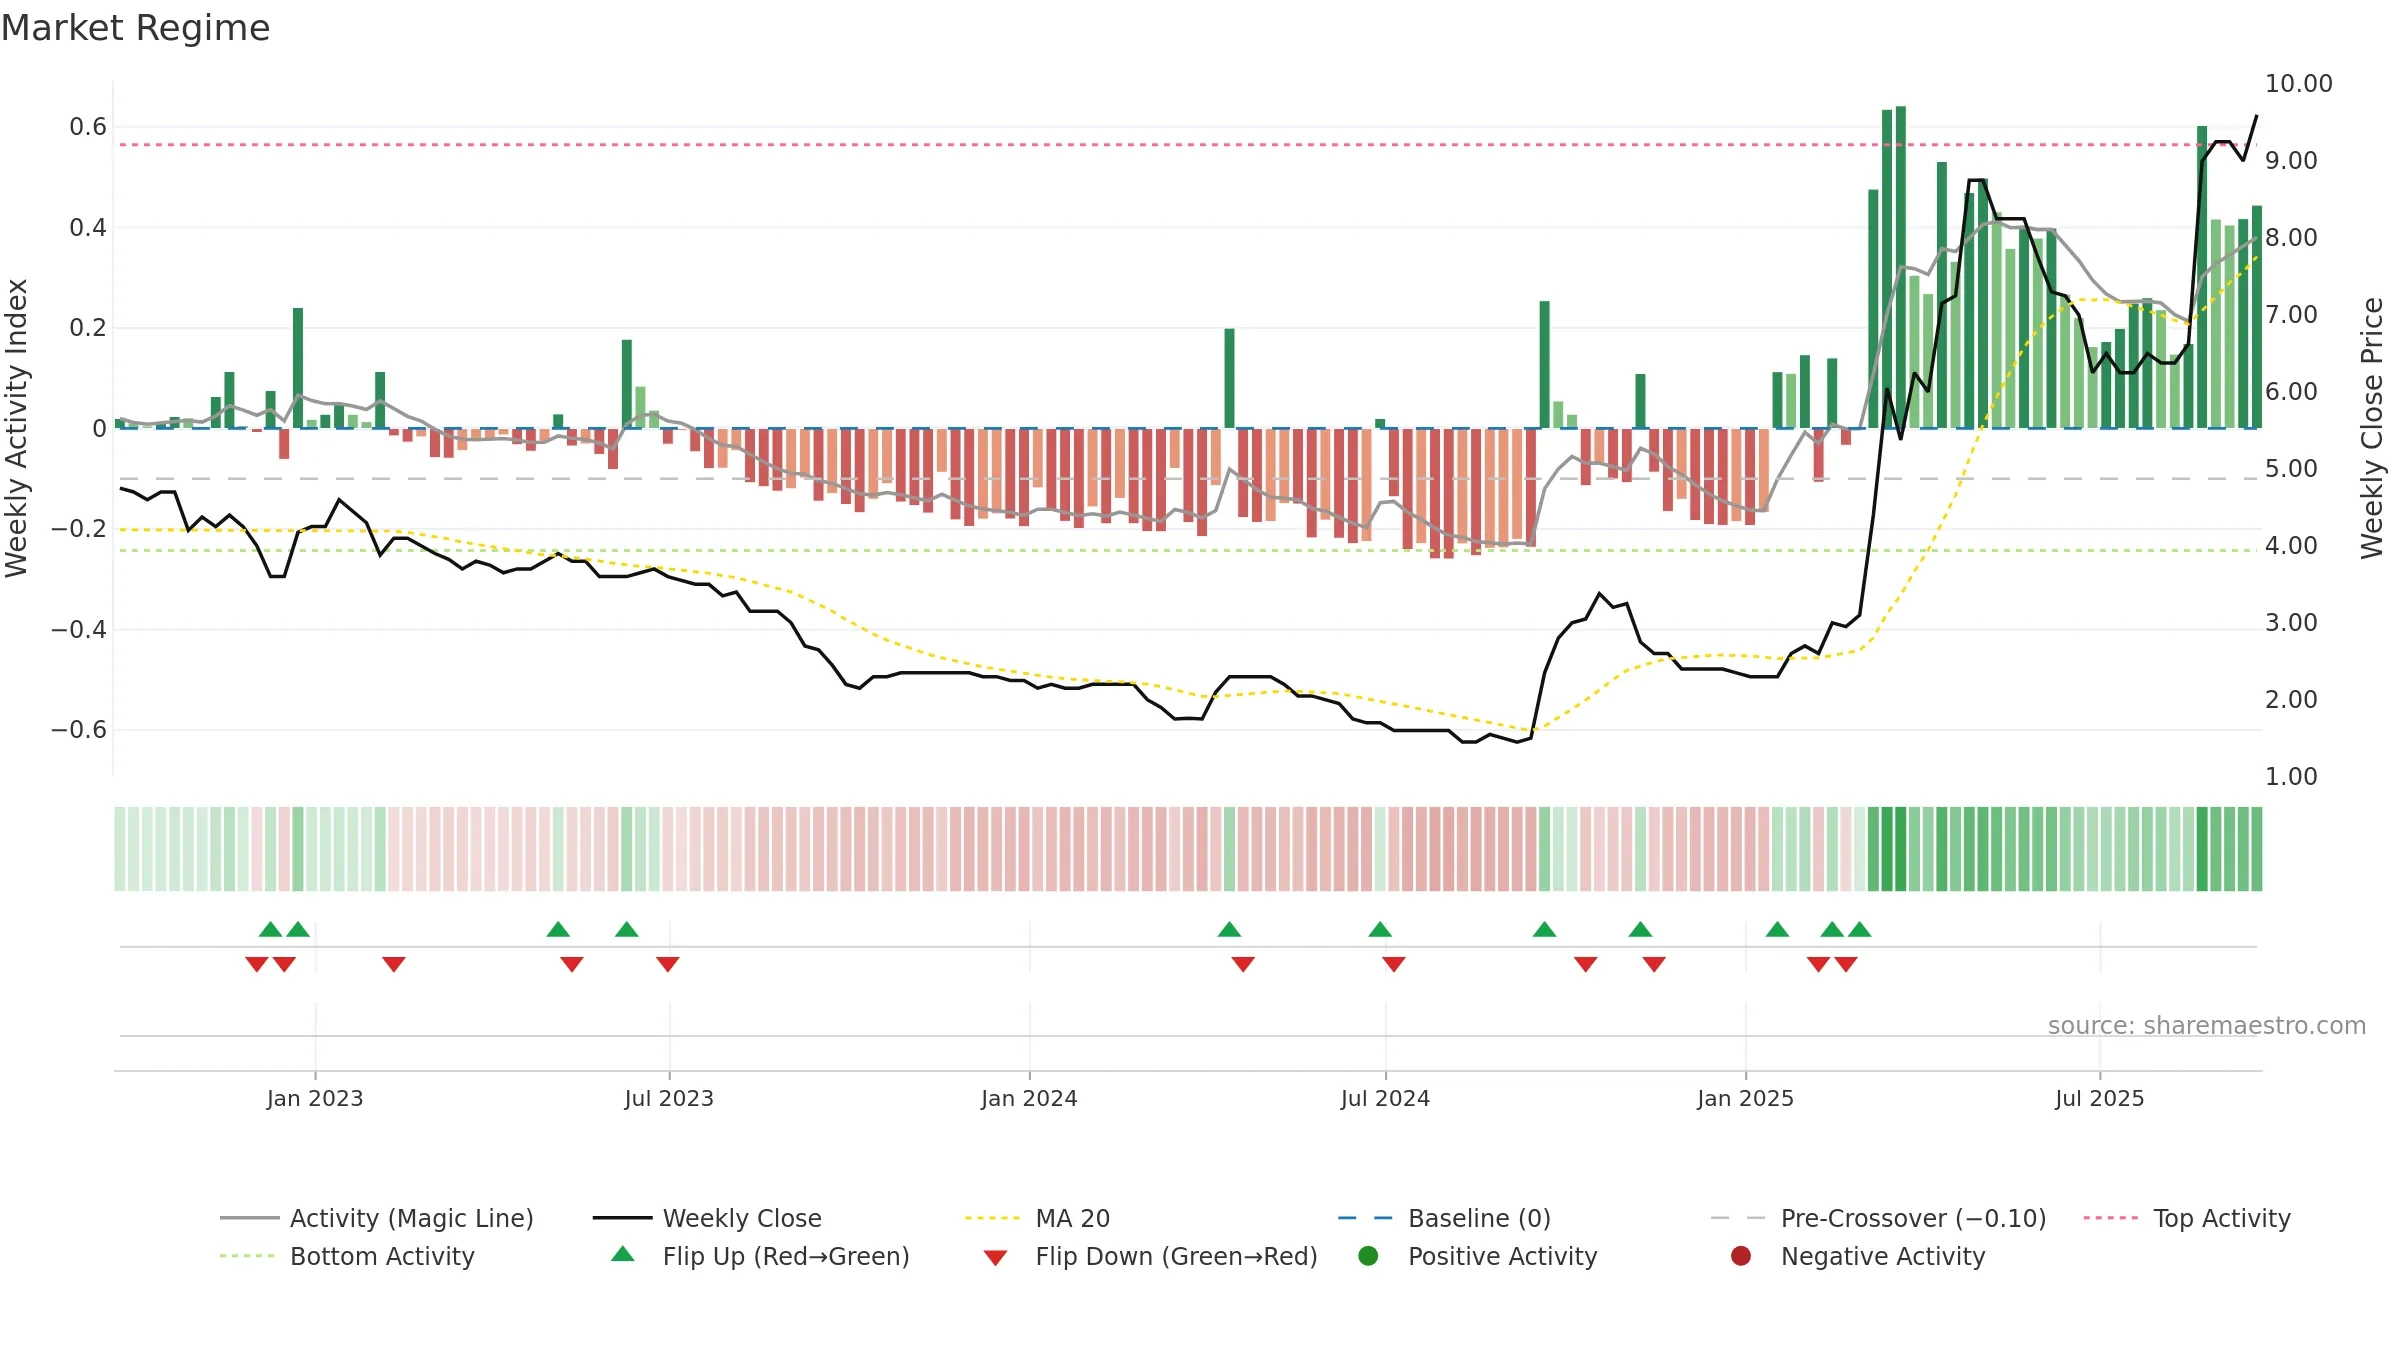Screen dimensions: 2400x1350
Task: Click the 5.00 price axis label
Action: pyautogui.click(x=2291, y=469)
